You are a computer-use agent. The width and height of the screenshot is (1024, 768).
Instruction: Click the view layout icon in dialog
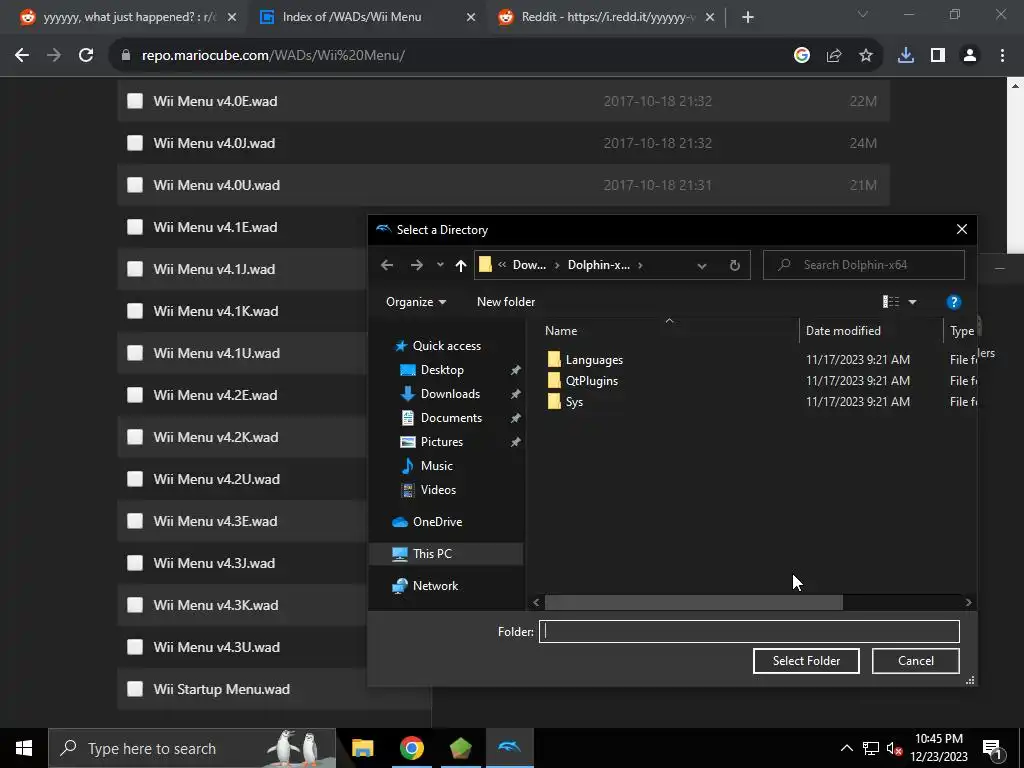891,302
